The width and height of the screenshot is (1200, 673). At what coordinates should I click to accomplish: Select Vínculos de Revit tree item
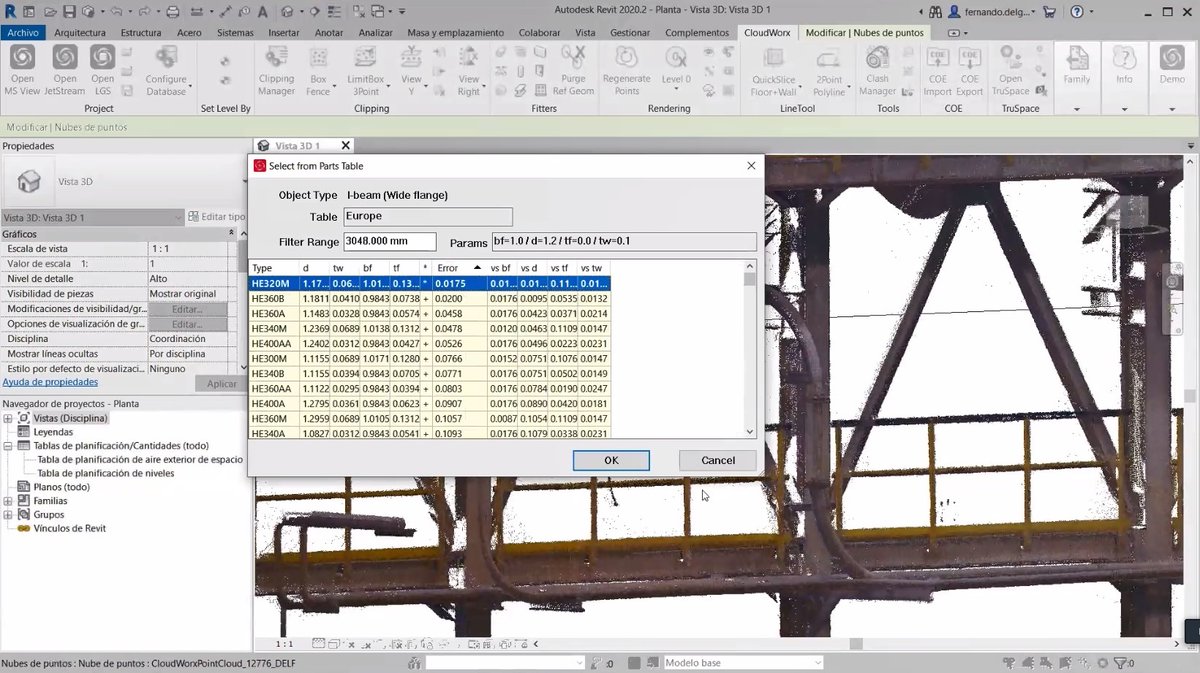pos(69,528)
